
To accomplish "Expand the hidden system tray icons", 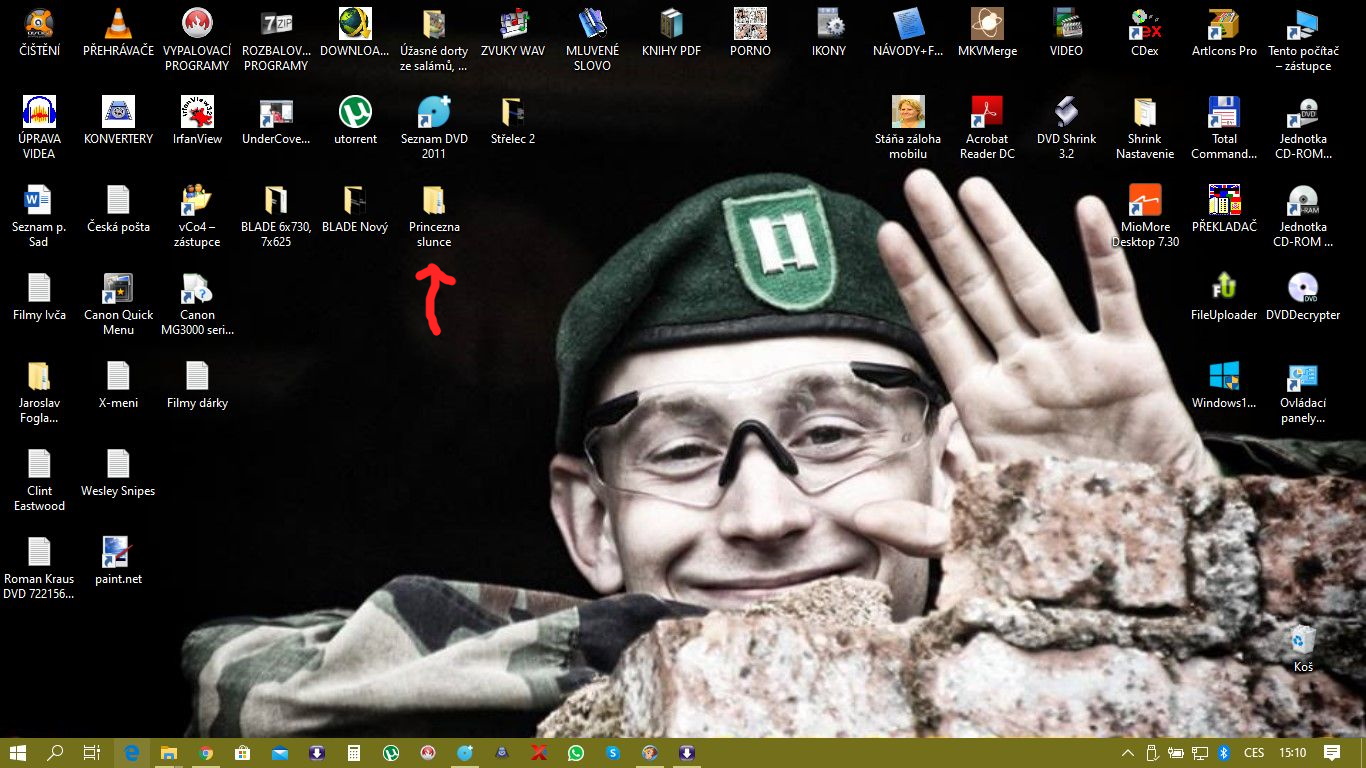I will 1127,753.
